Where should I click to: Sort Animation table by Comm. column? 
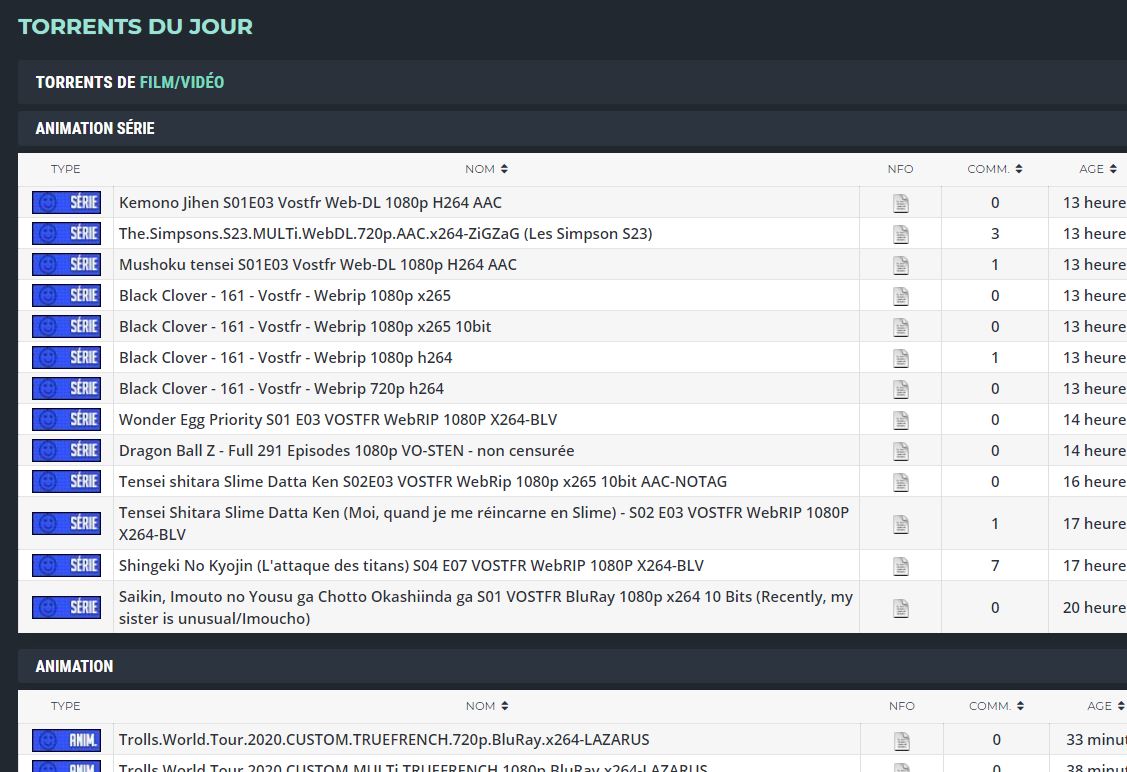pos(995,706)
